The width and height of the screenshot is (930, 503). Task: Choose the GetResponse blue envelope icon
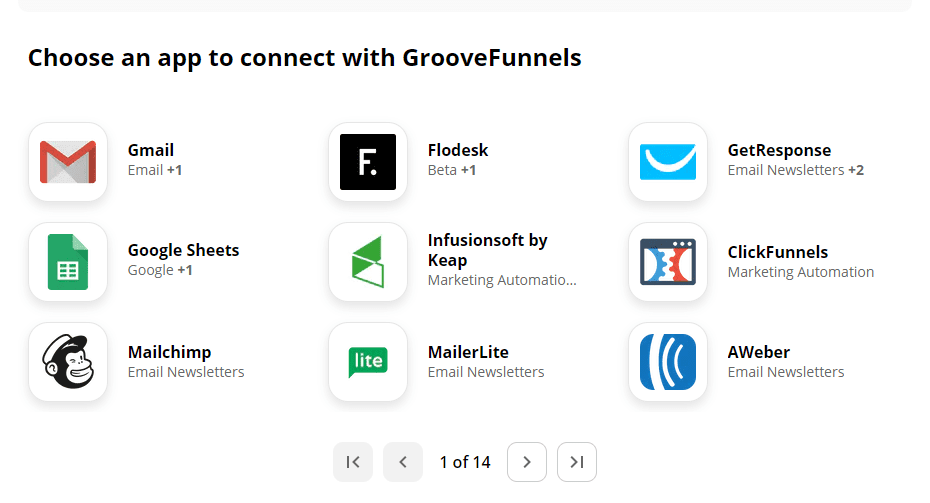[x=668, y=162]
